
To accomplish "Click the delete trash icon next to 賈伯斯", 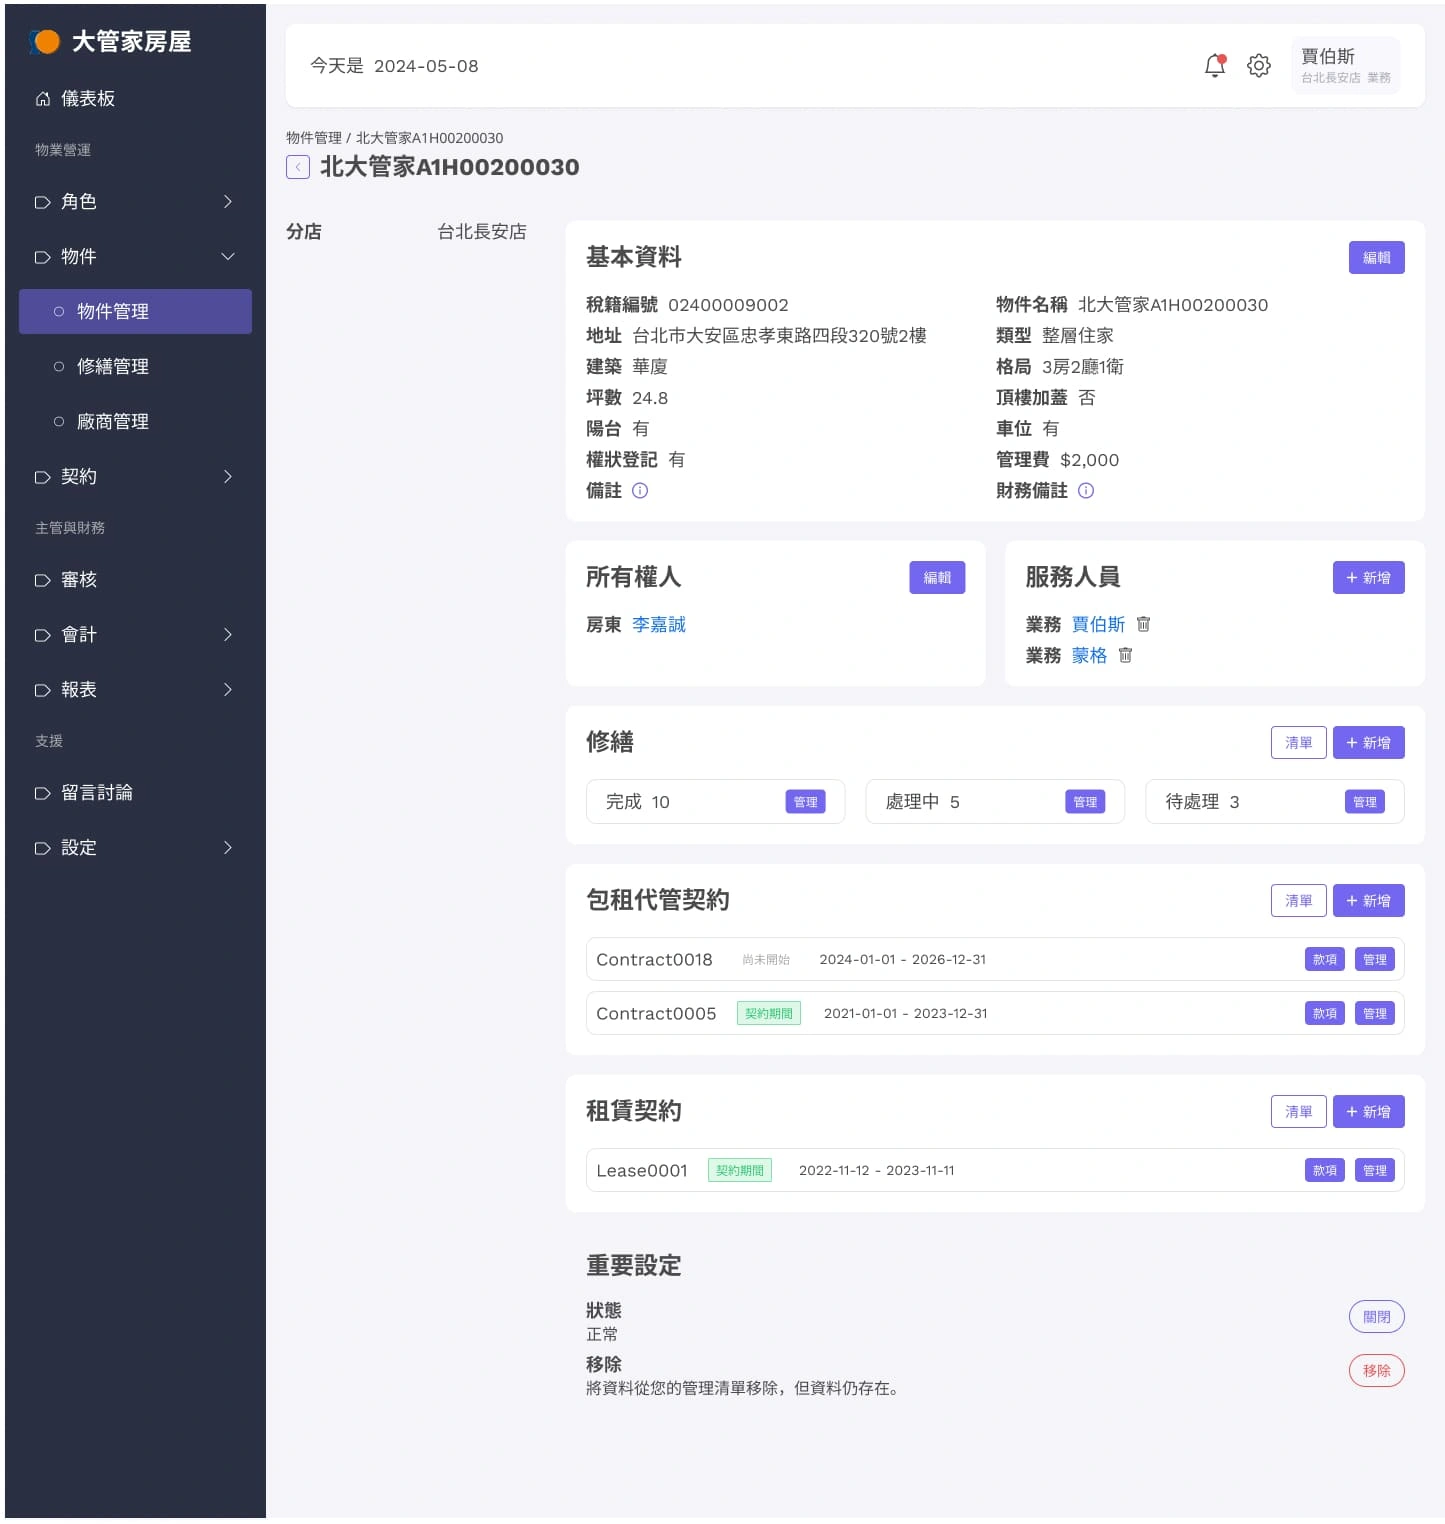I will point(1143,624).
